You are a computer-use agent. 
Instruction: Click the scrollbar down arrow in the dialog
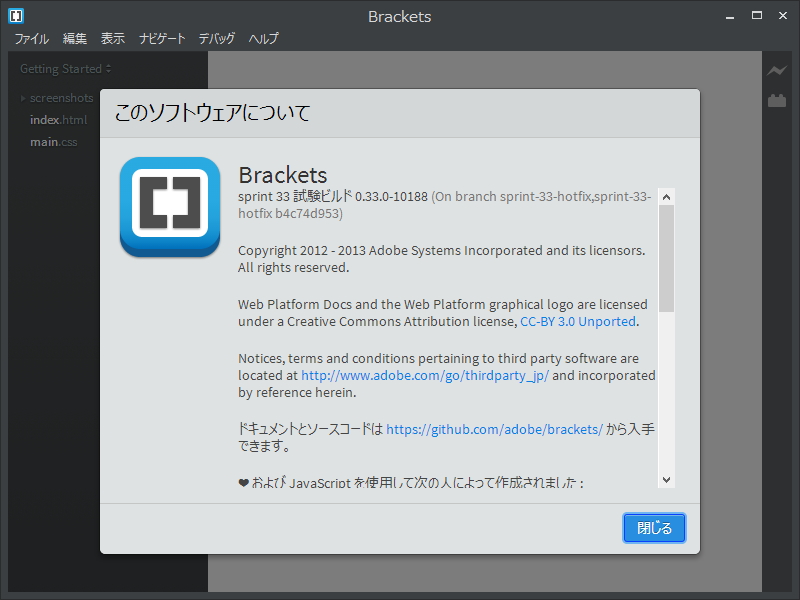pos(667,479)
